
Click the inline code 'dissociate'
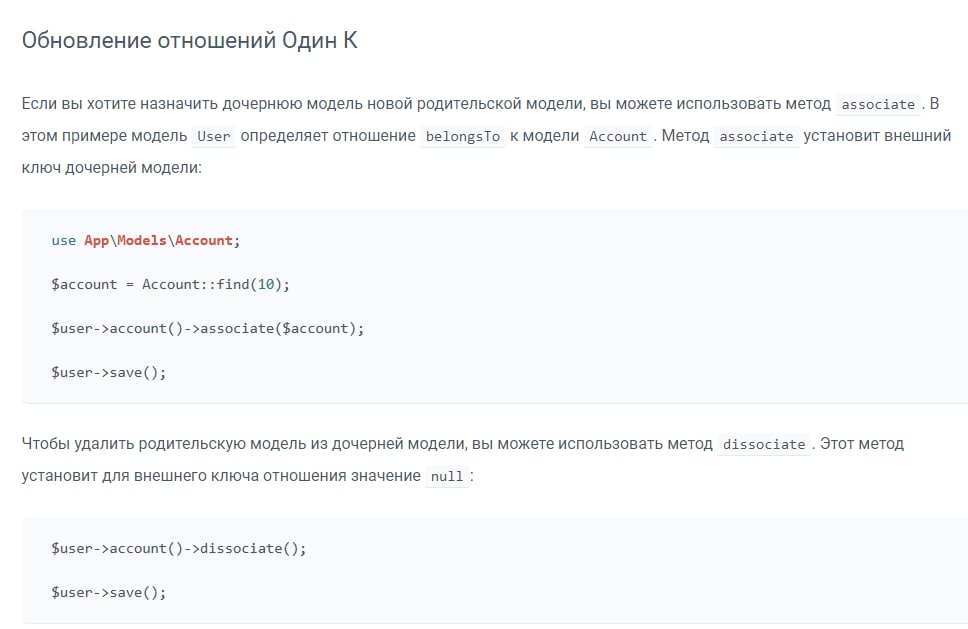[x=764, y=444]
